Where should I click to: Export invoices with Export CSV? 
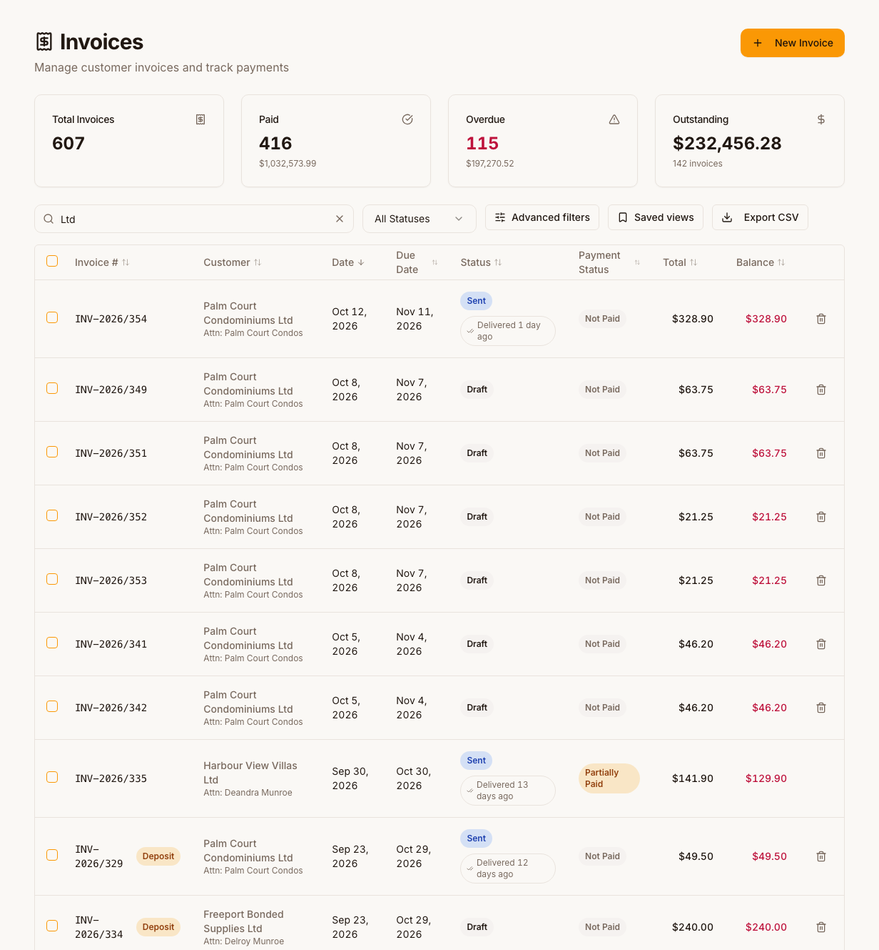[x=760, y=218]
